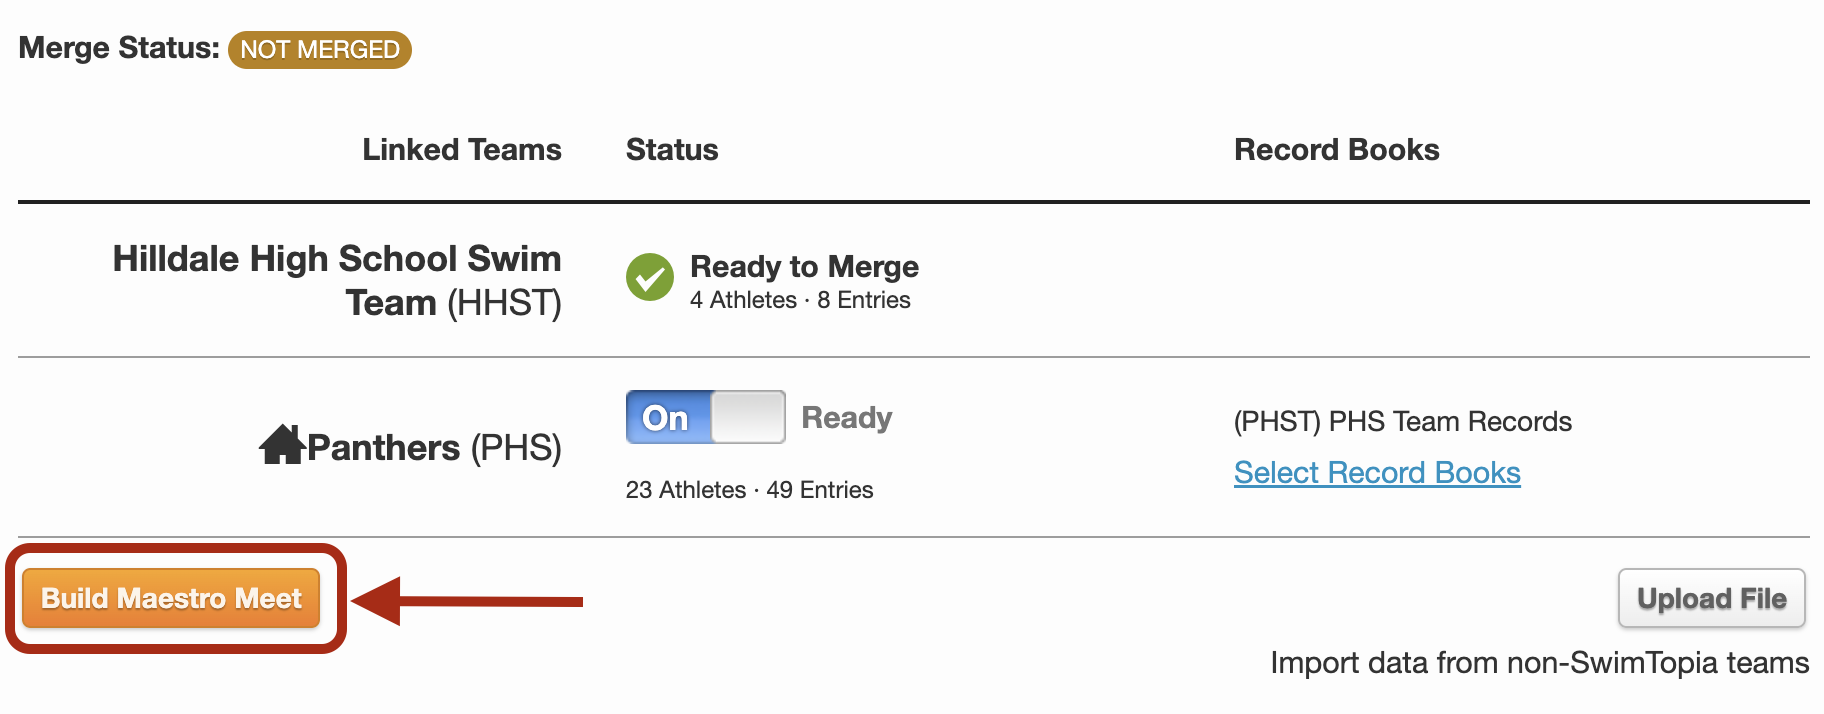Click the red arrow pointing at Build Maestro Meet
This screenshot has height=714, width=1824.
pos(467,601)
